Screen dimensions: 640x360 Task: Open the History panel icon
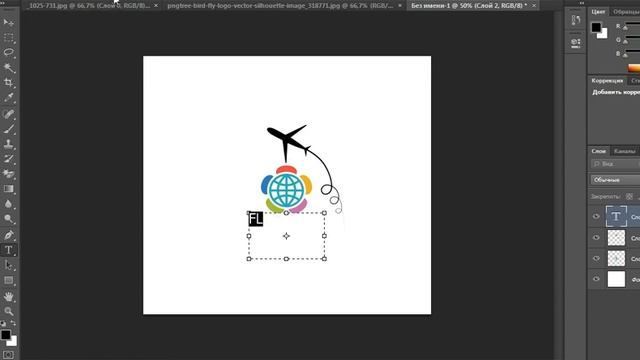coord(576,20)
